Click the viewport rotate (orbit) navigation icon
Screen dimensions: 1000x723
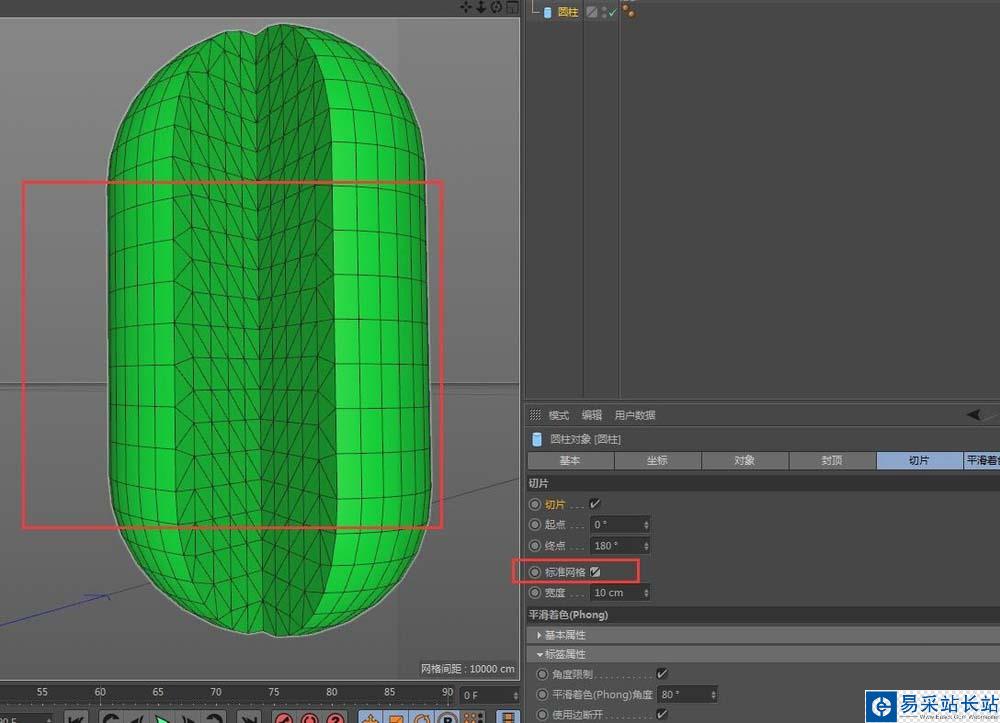tap(496, 7)
